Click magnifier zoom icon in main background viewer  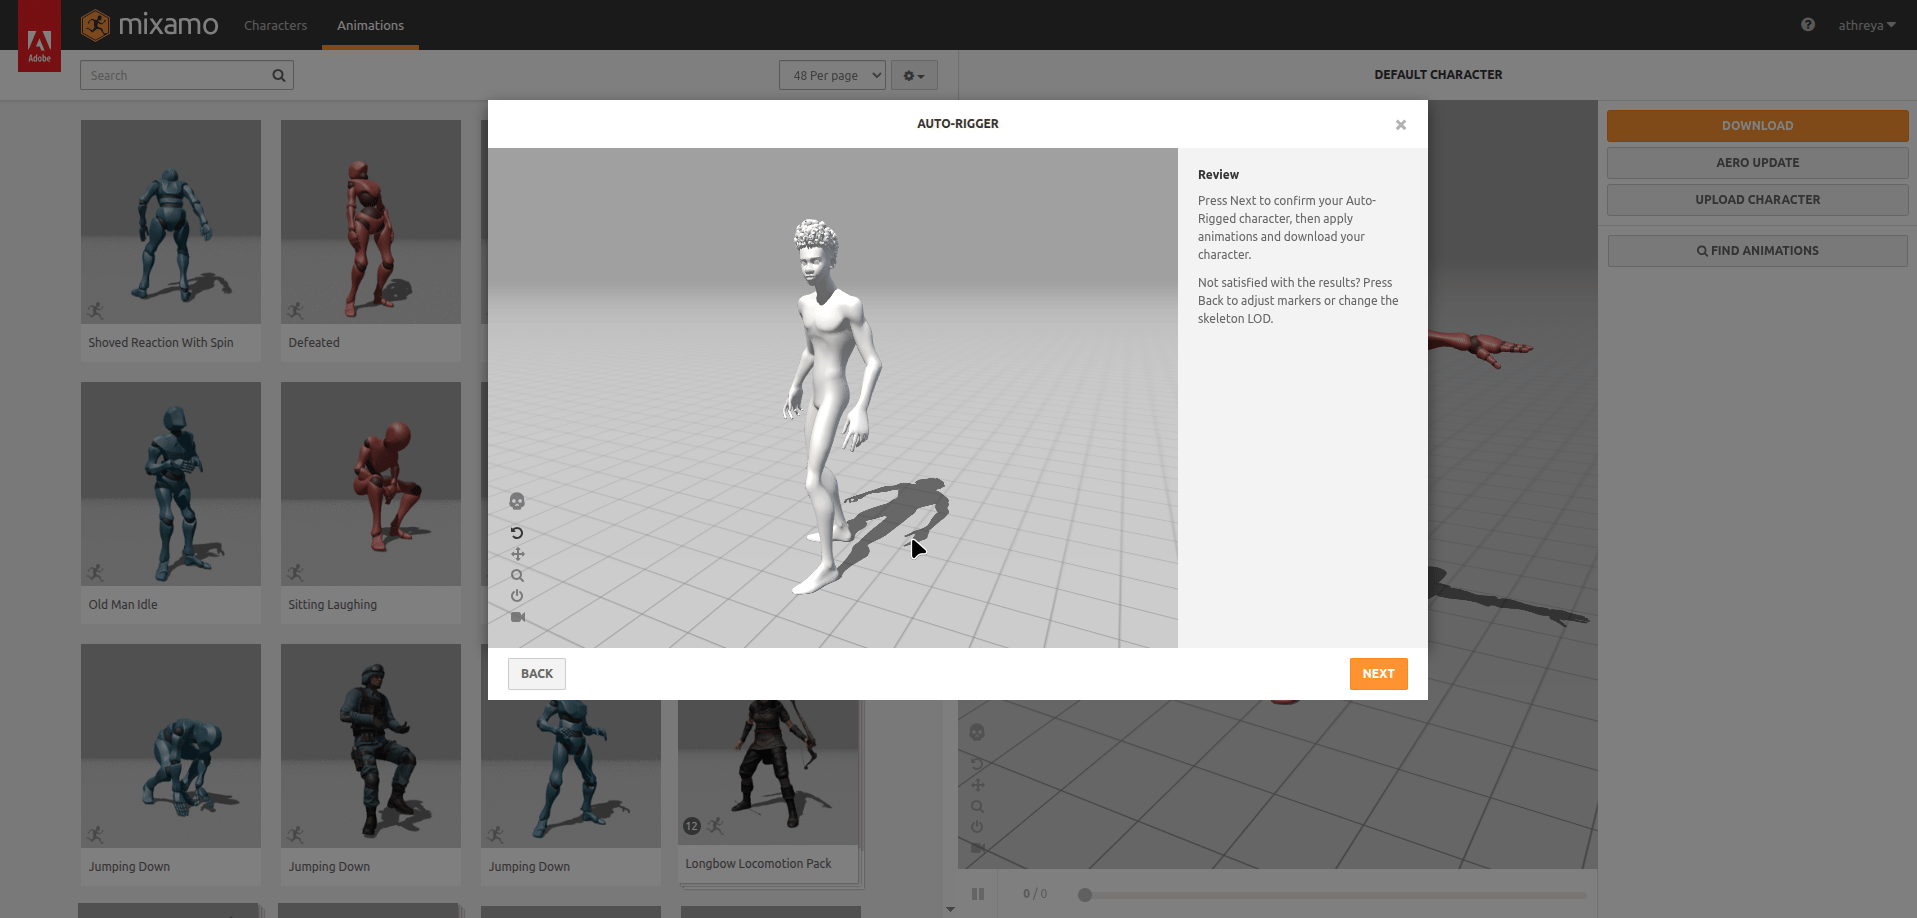pyautogui.click(x=977, y=806)
